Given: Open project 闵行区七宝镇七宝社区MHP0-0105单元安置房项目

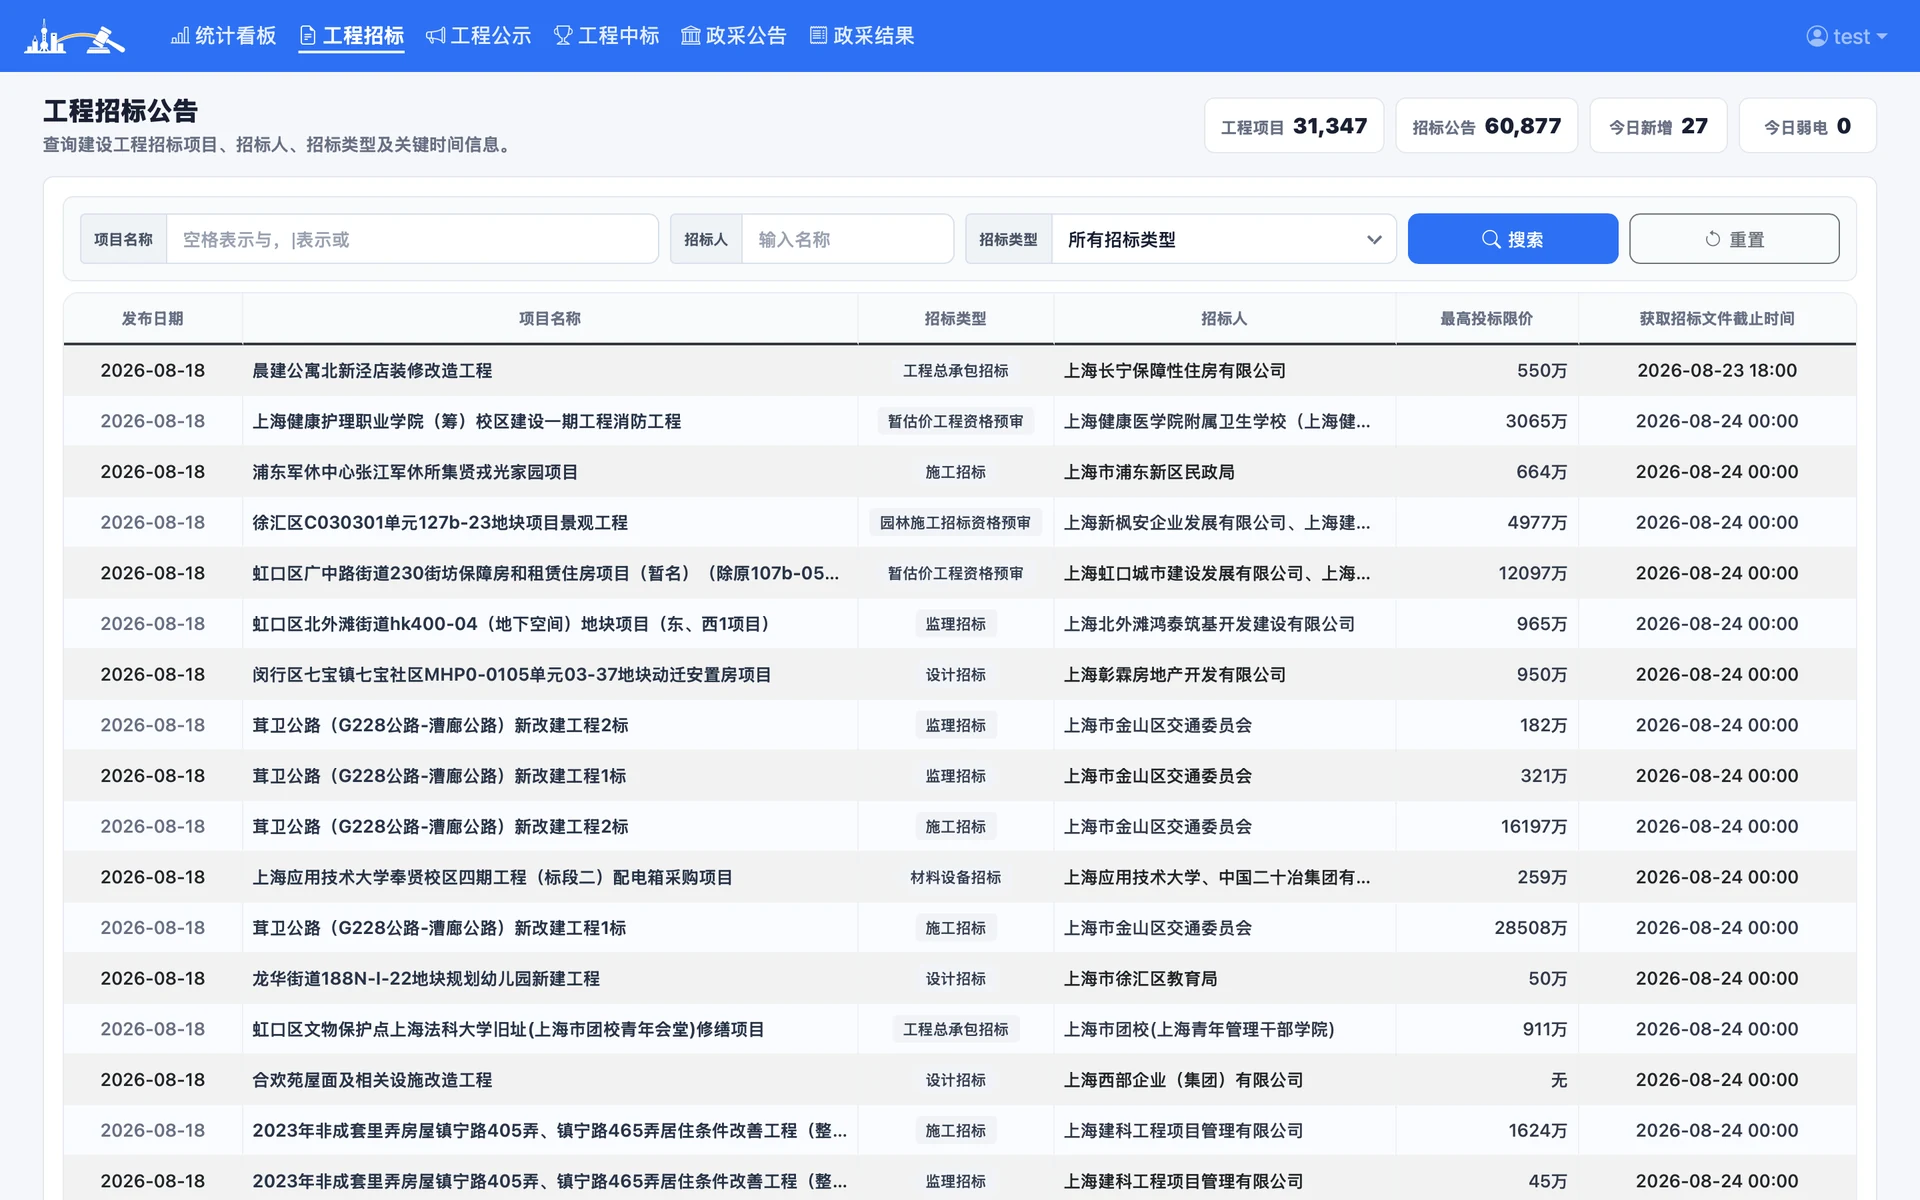Looking at the screenshot, I should (511, 675).
